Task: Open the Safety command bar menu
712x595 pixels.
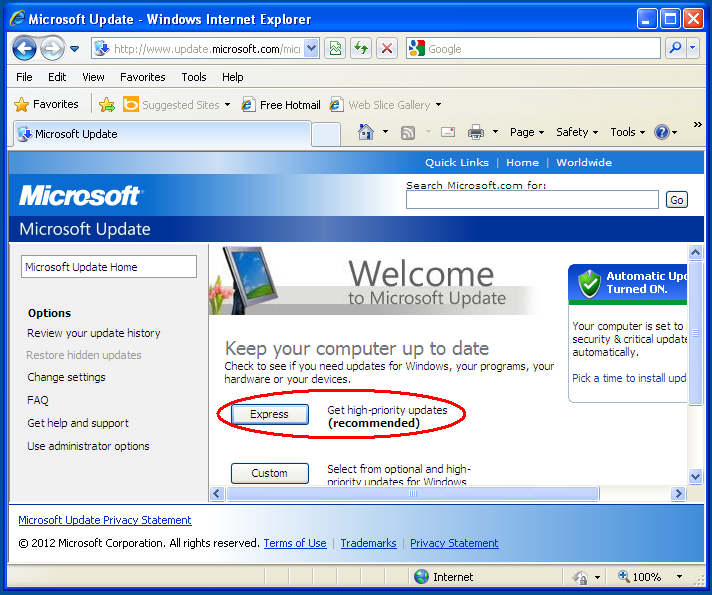Action: (x=577, y=132)
